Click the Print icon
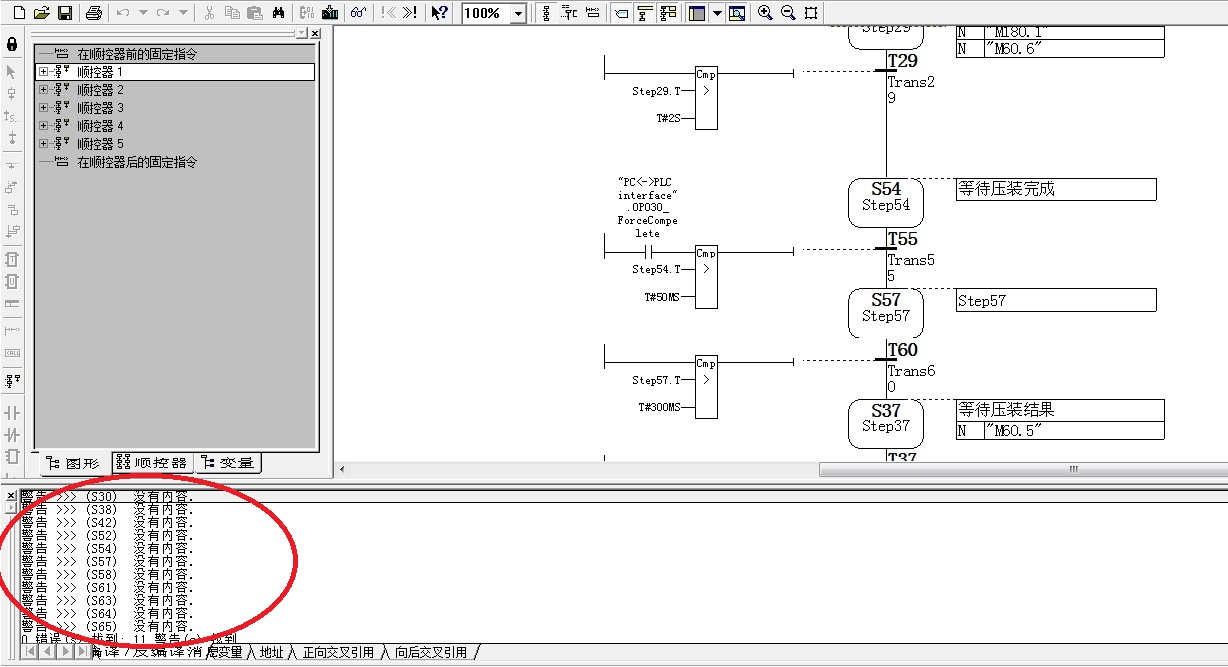The width and height of the screenshot is (1228, 667). pyautogui.click(x=93, y=13)
